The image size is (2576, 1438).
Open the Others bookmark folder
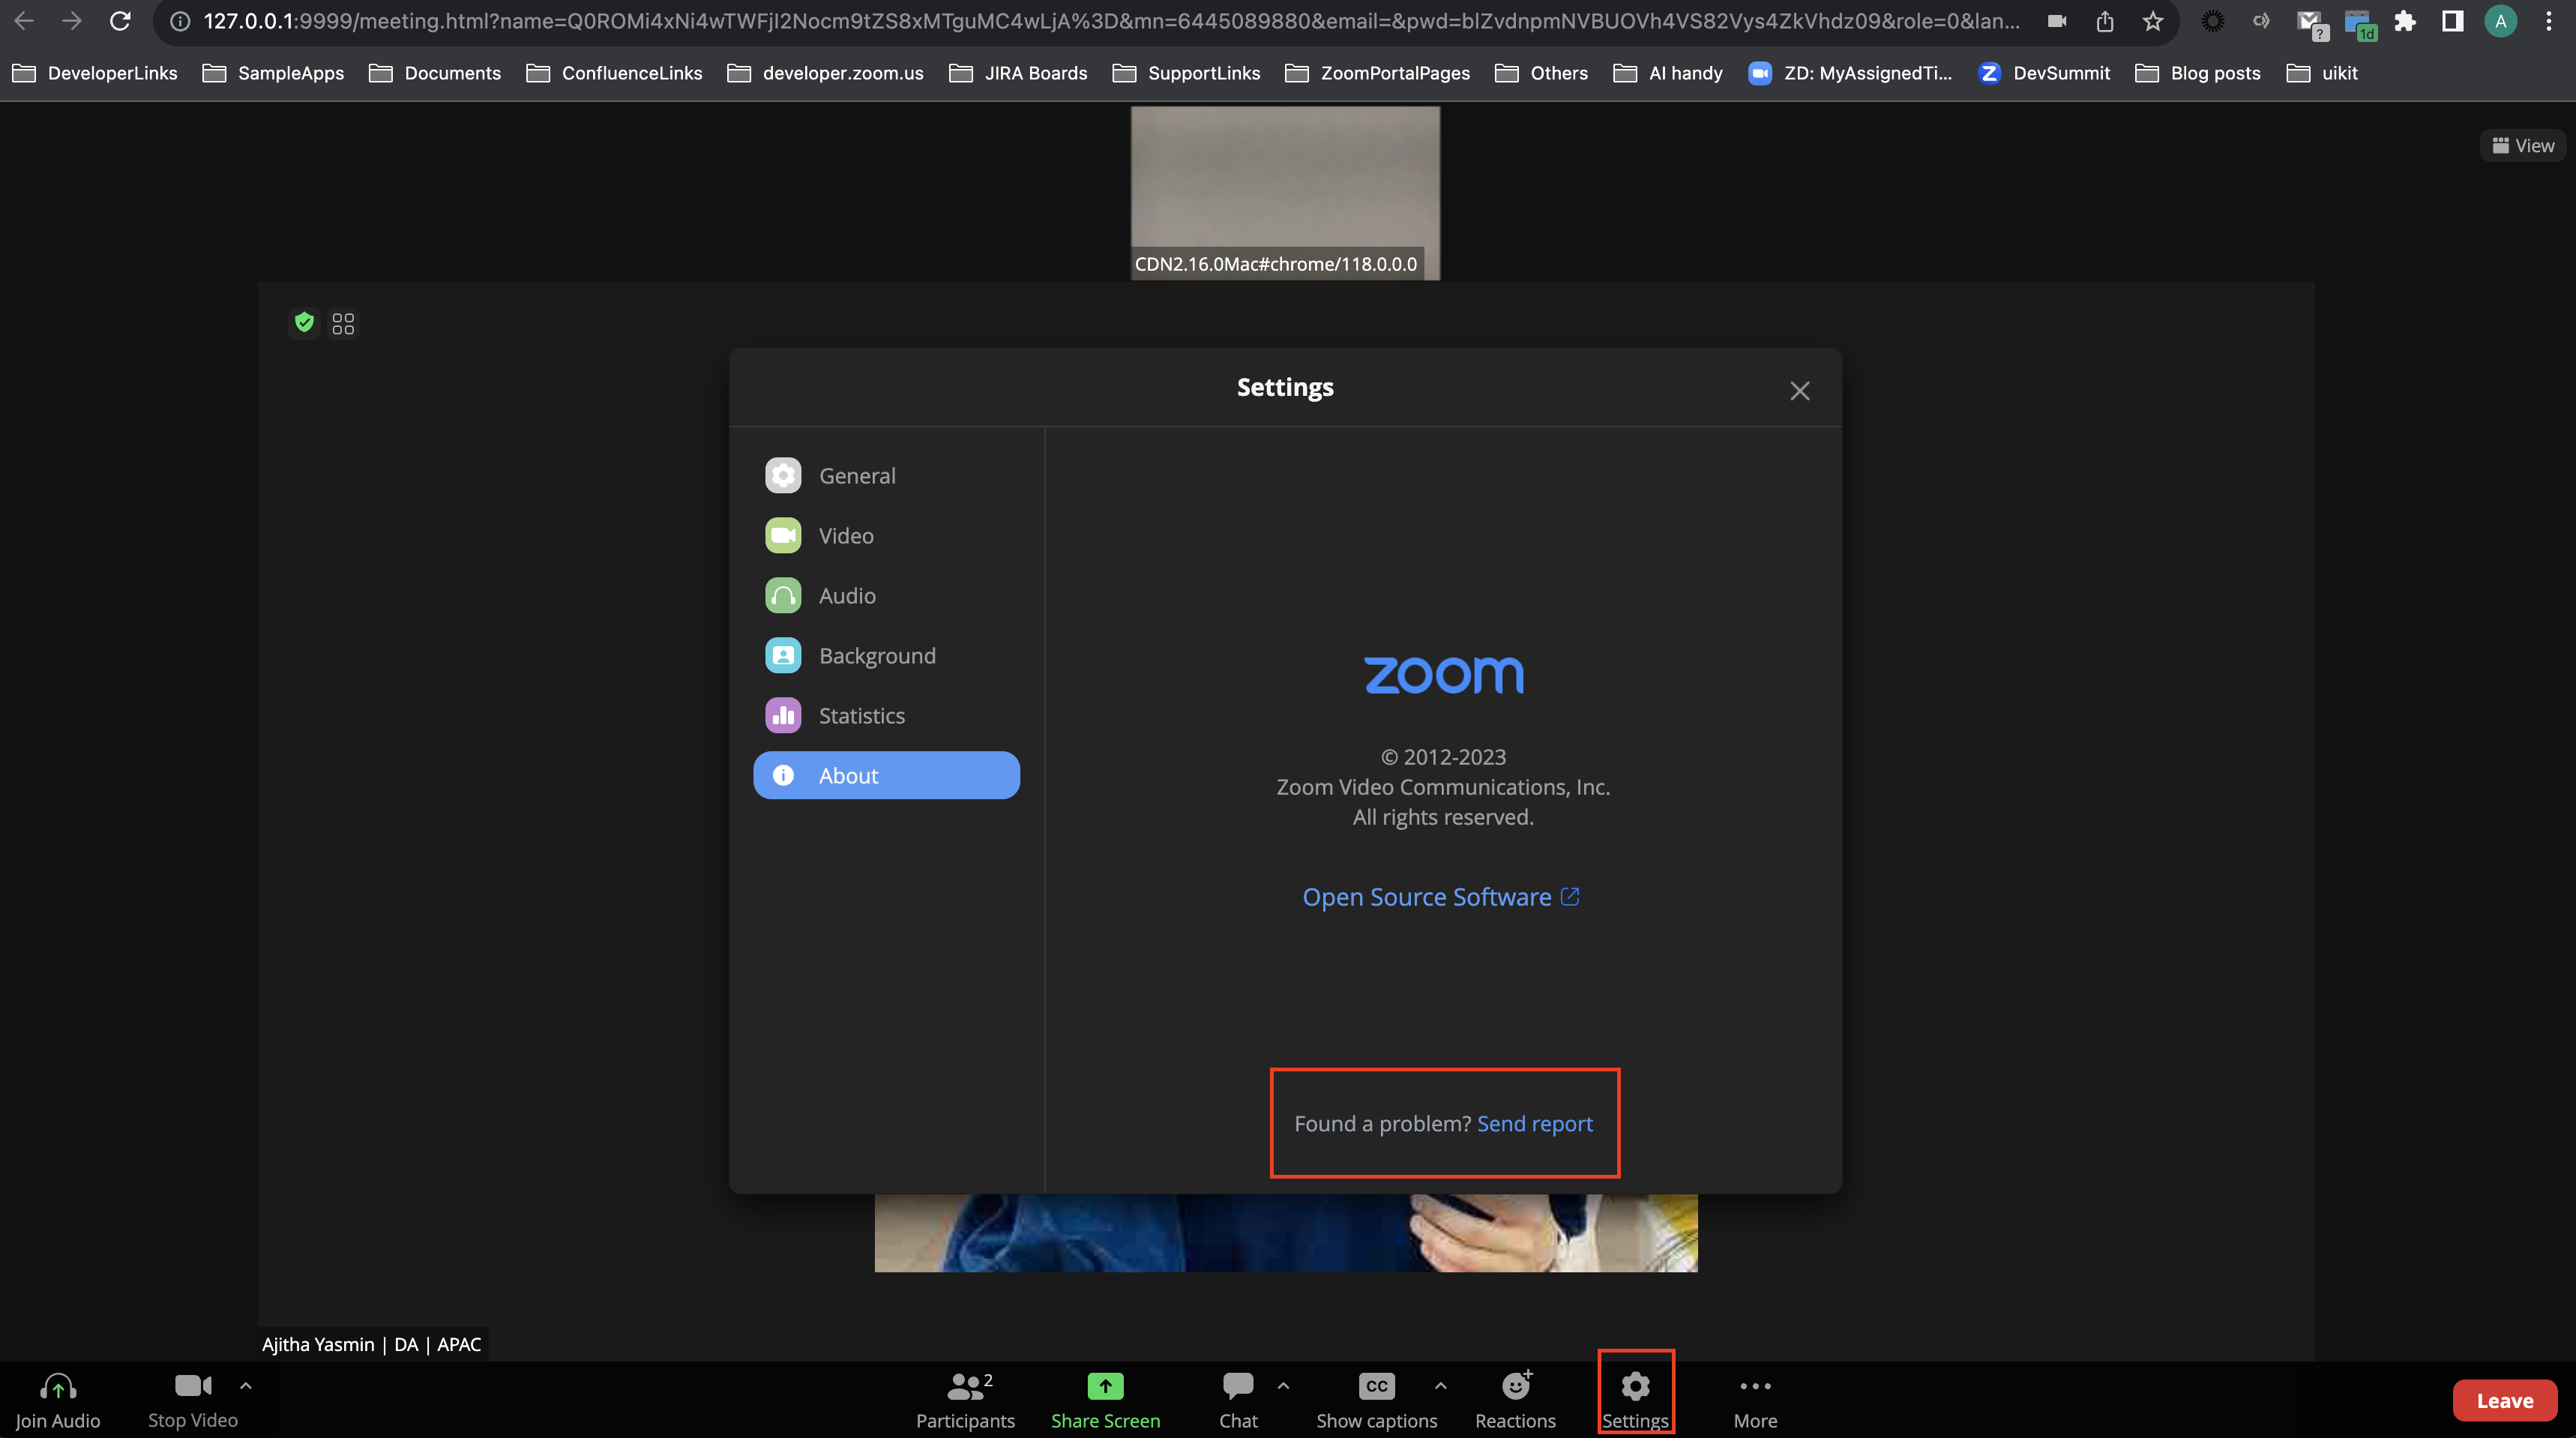click(1541, 73)
